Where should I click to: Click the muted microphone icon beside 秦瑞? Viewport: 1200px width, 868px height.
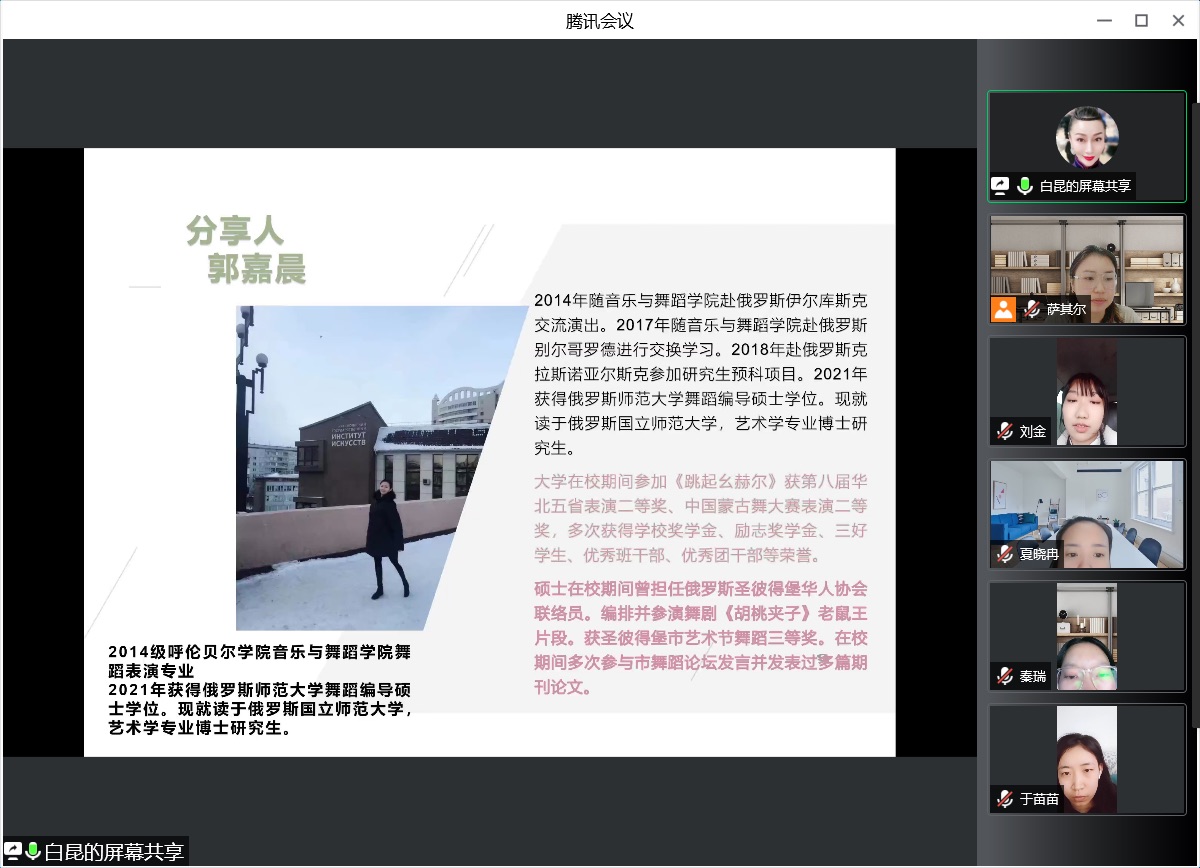1004,676
